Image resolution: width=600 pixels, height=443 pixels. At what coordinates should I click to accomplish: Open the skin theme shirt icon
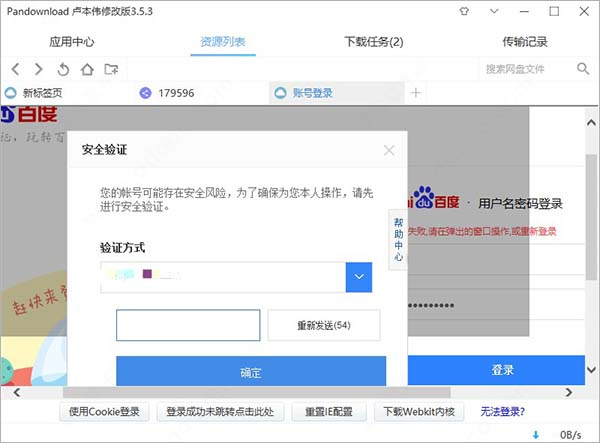click(464, 11)
